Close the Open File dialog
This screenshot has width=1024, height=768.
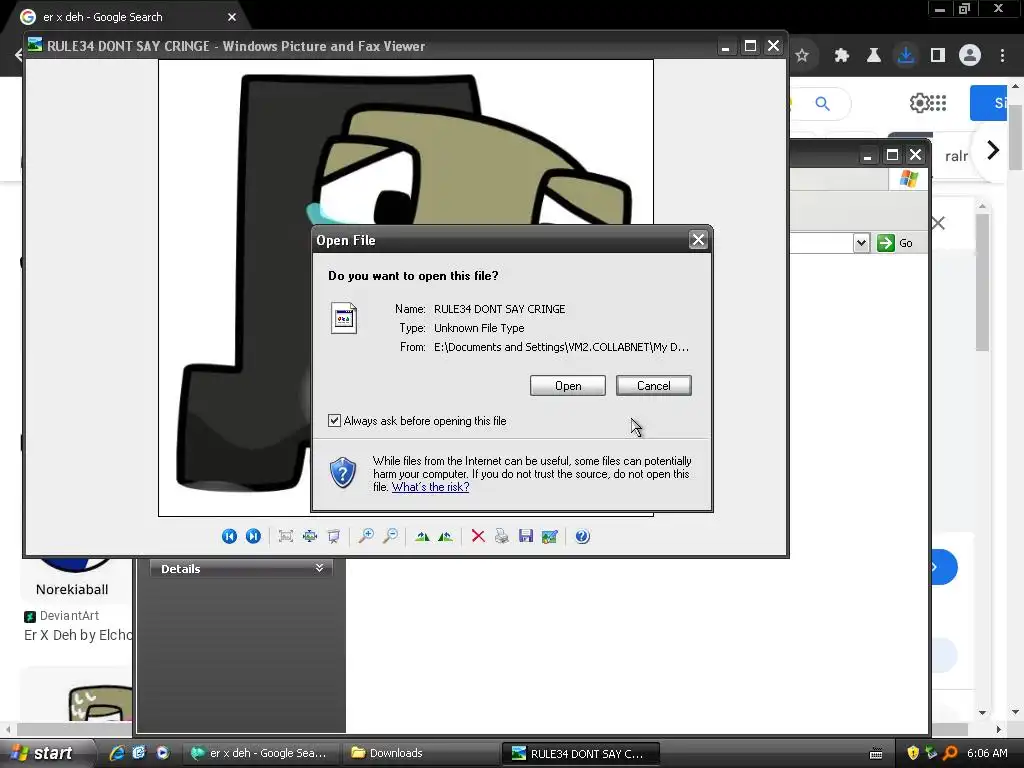point(698,240)
